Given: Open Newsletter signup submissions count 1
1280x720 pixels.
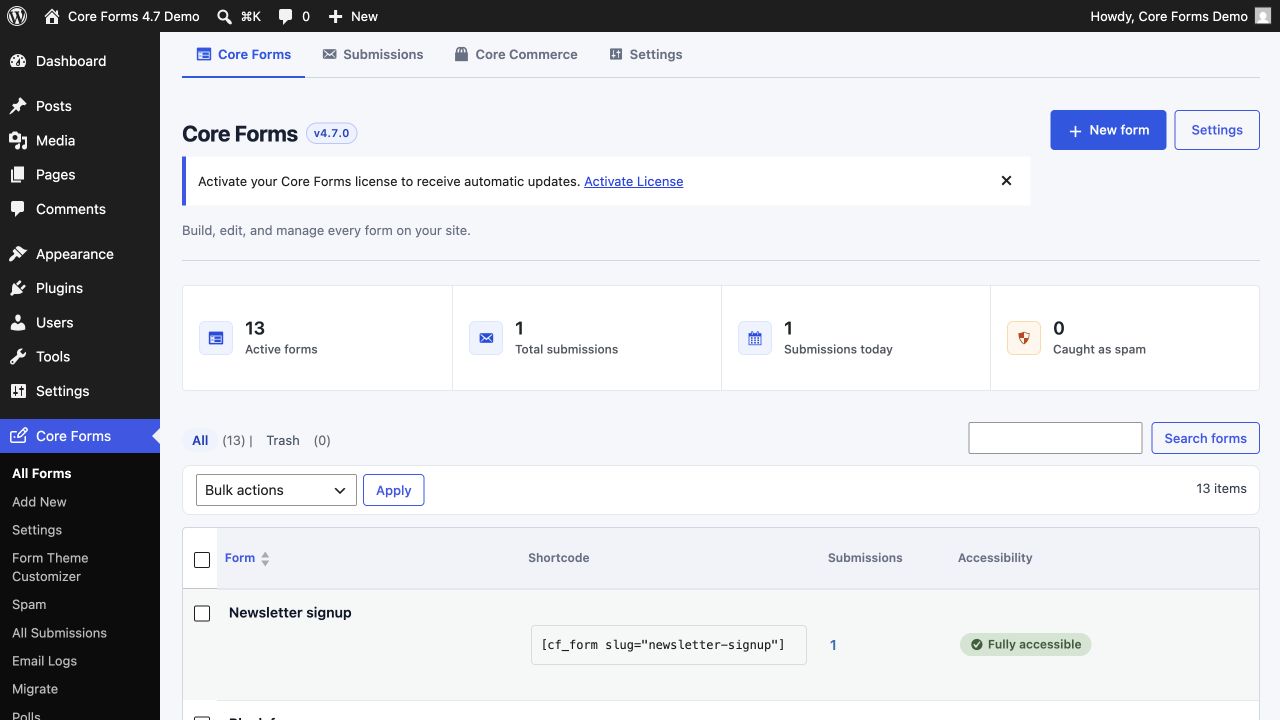Looking at the screenshot, I should tap(833, 645).
